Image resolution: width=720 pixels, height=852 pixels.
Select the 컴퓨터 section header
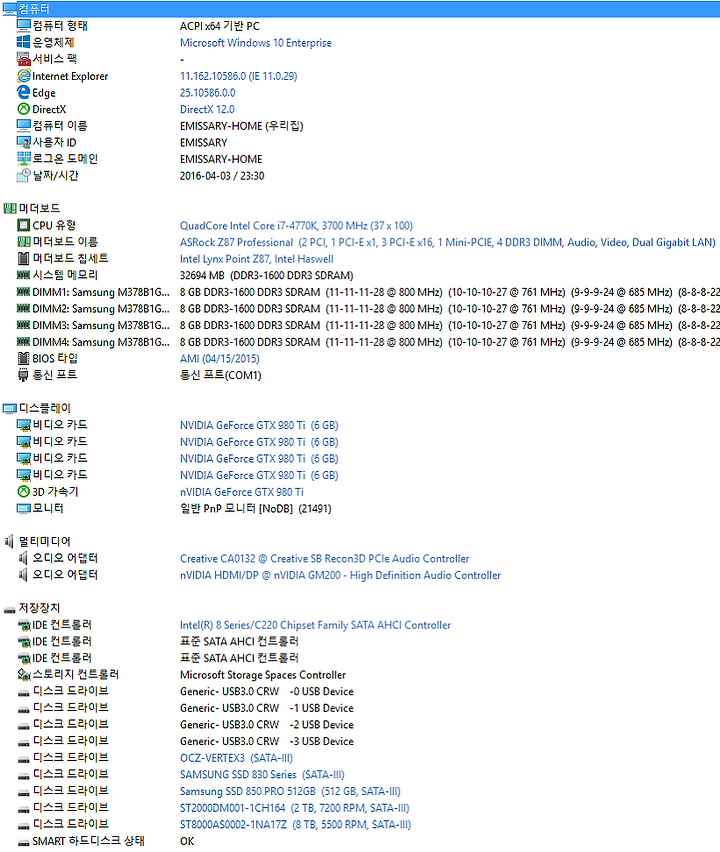tap(360, 9)
